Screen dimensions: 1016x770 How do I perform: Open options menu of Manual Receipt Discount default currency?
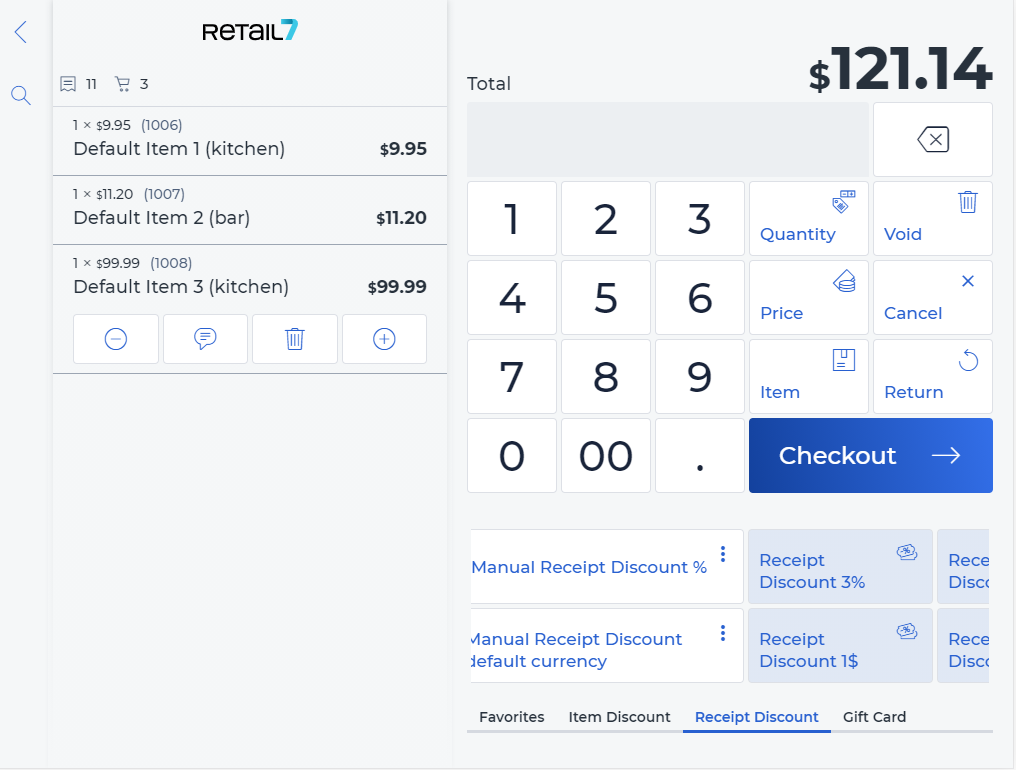723,633
